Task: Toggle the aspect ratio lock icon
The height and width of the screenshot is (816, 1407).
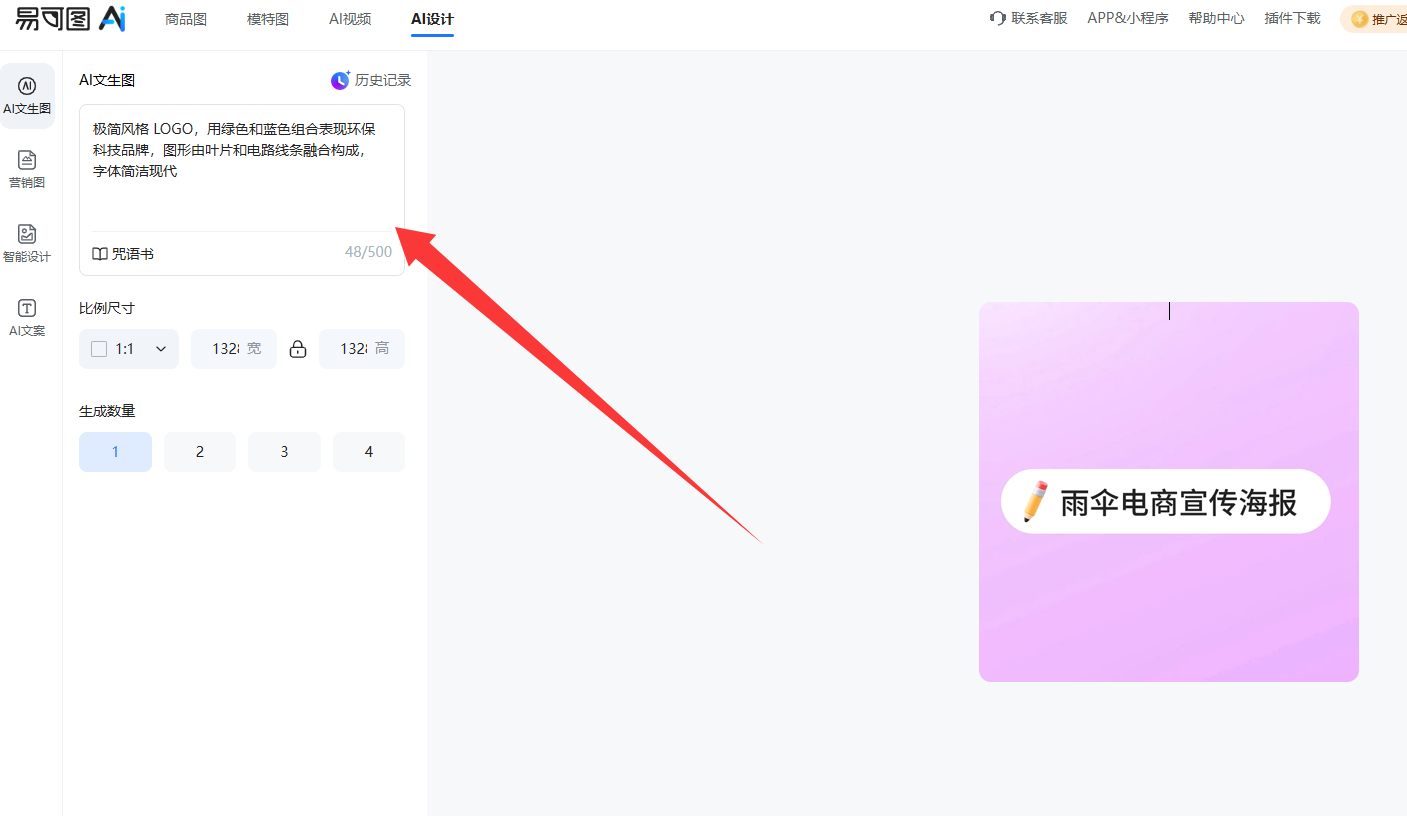Action: 298,349
